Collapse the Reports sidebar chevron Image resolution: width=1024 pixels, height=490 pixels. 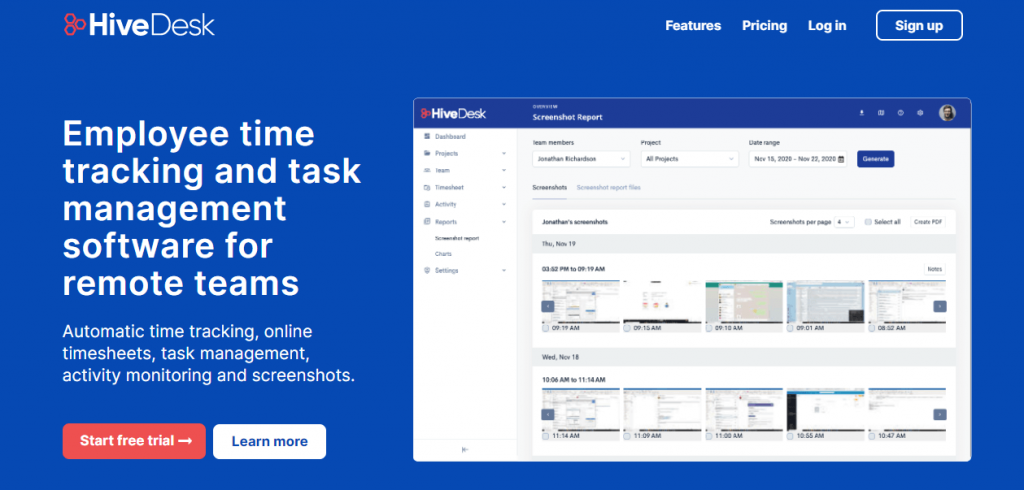[504, 222]
